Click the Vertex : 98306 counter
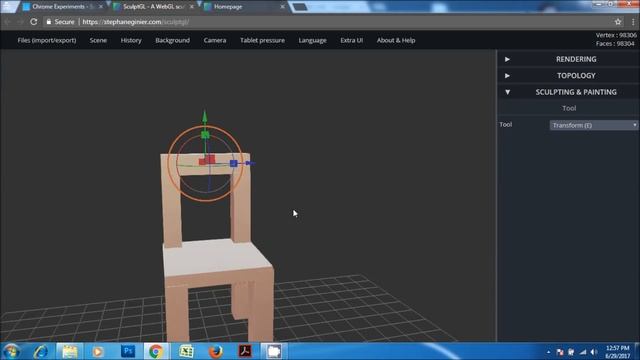Image resolution: width=640 pixels, height=360 pixels. [x=616, y=35]
